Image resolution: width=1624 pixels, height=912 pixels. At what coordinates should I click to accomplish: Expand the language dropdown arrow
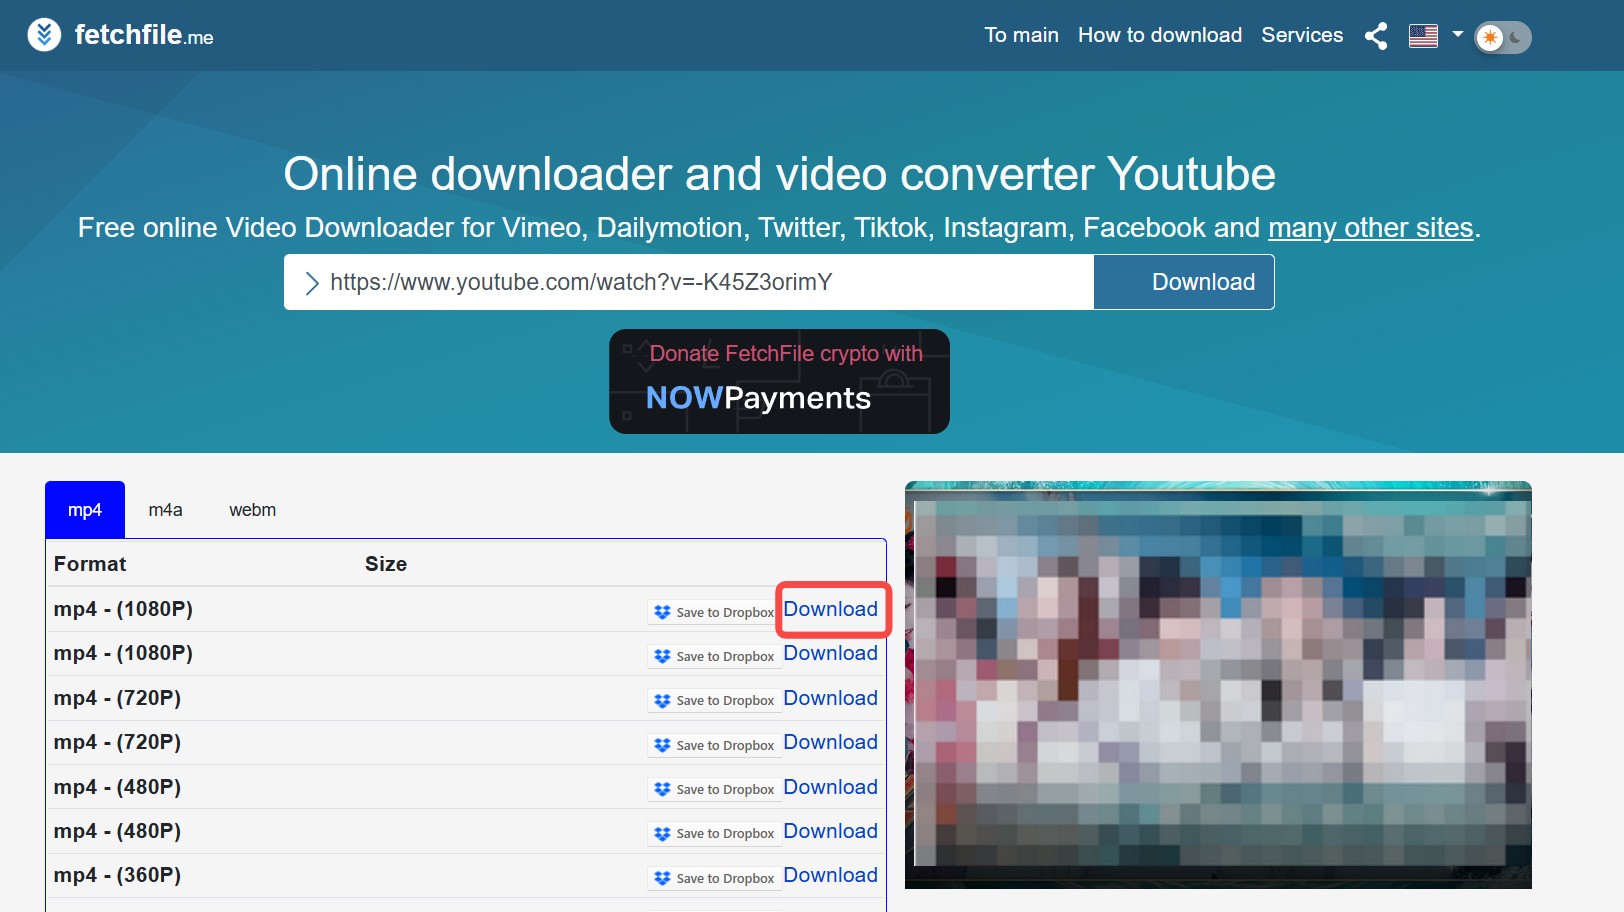(1458, 34)
